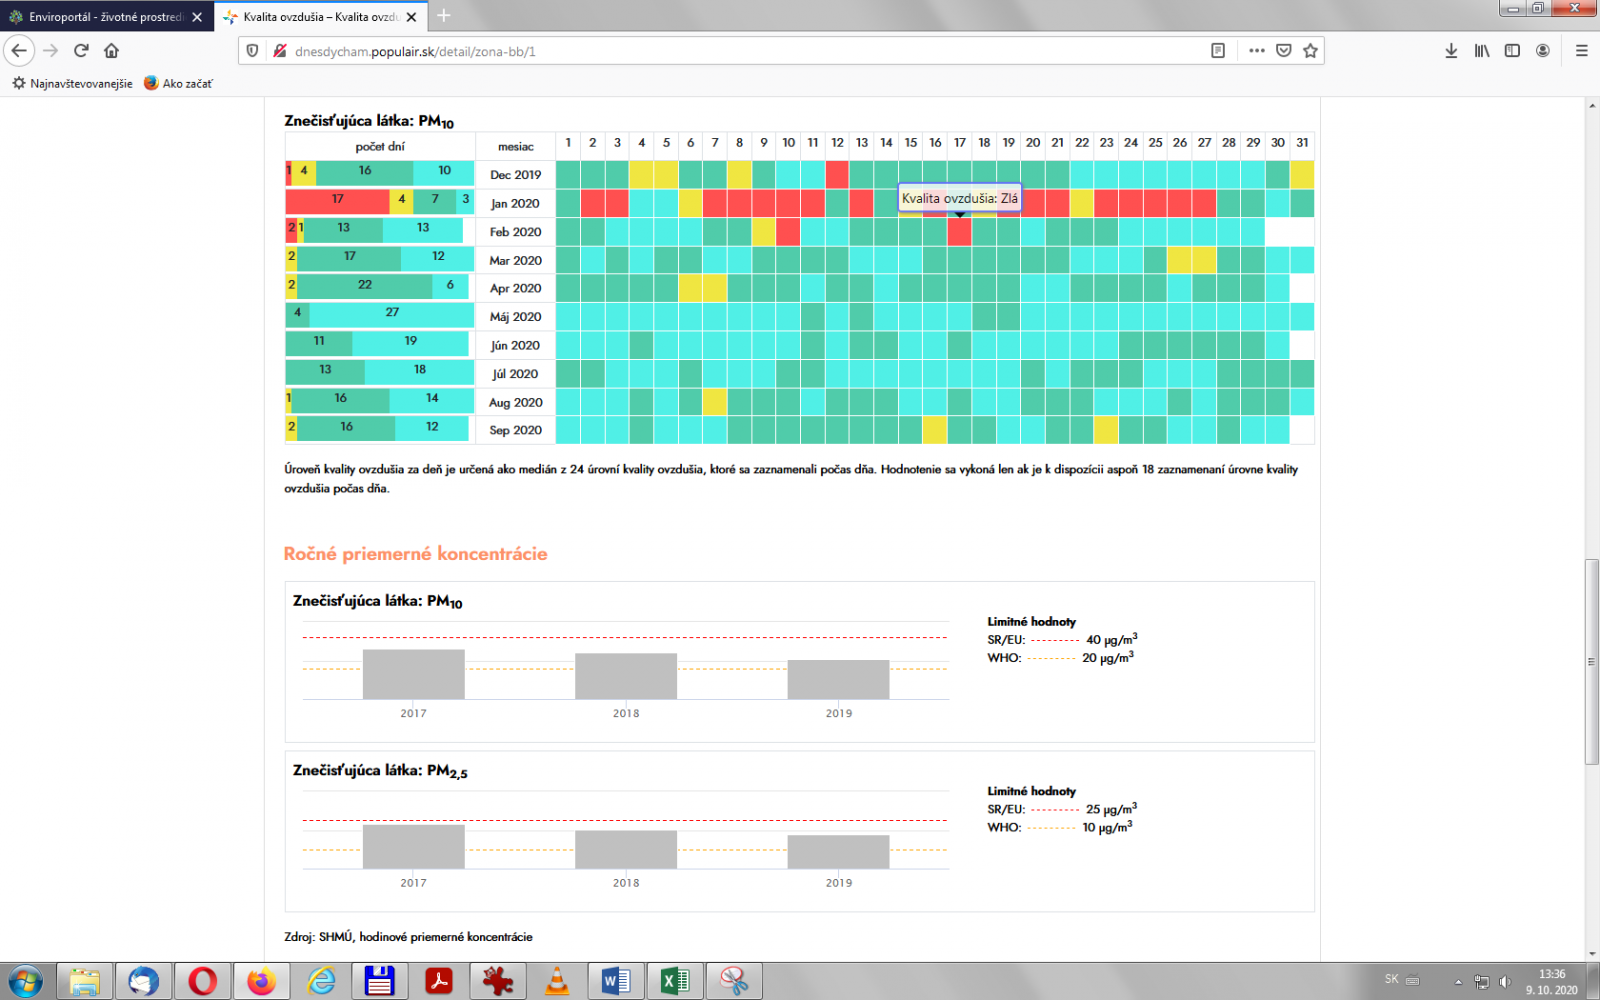Open the Downloads panel
Image resolution: width=1600 pixels, height=1000 pixels.
[1451, 51]
